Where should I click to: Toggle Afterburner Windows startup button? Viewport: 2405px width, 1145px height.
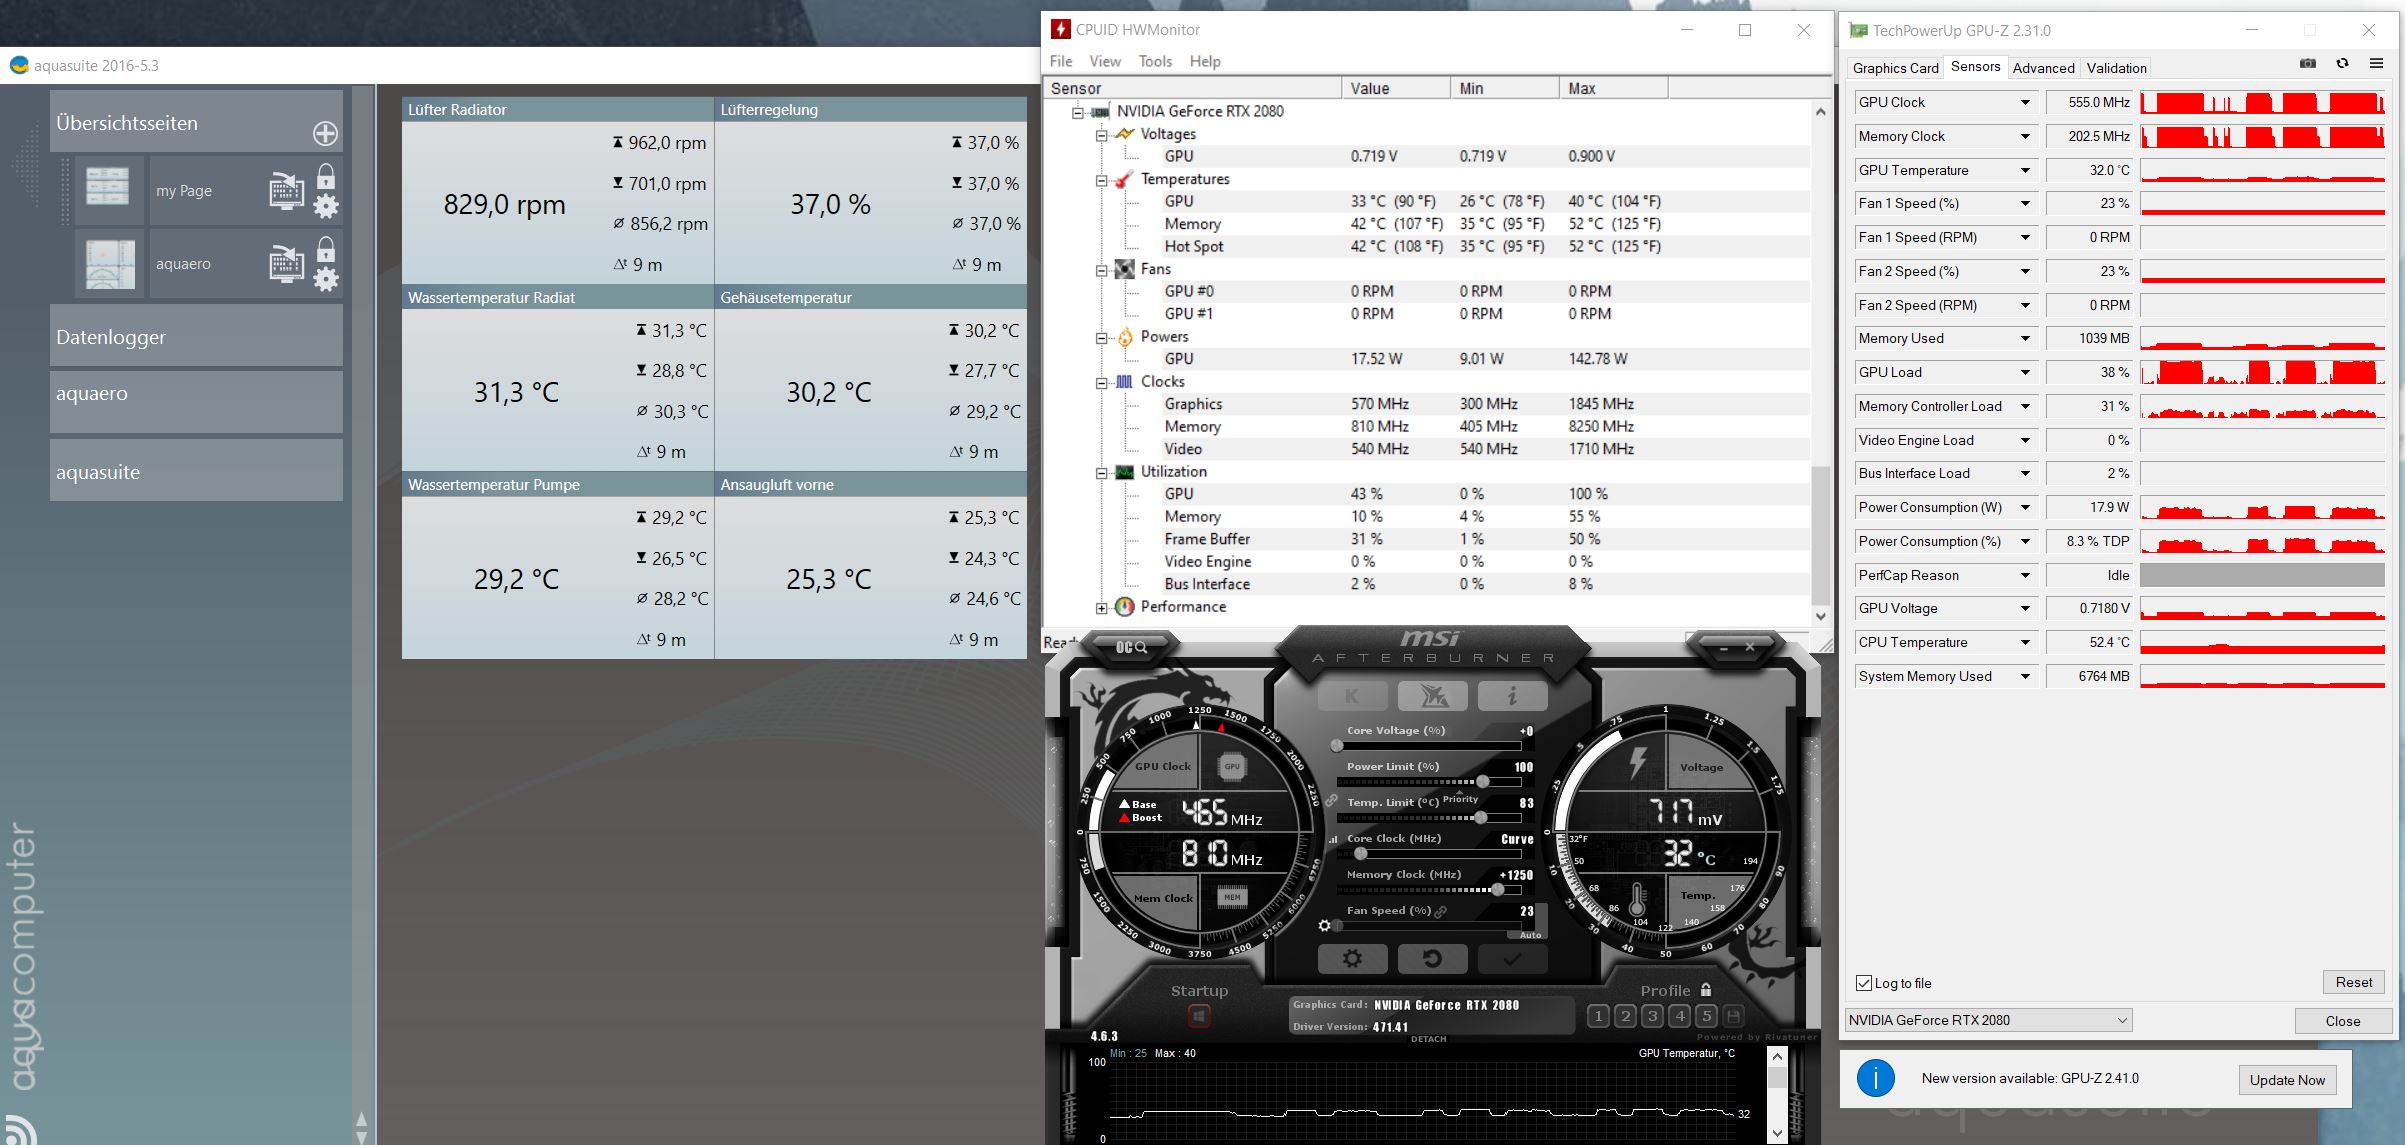click(1199, 1017)
